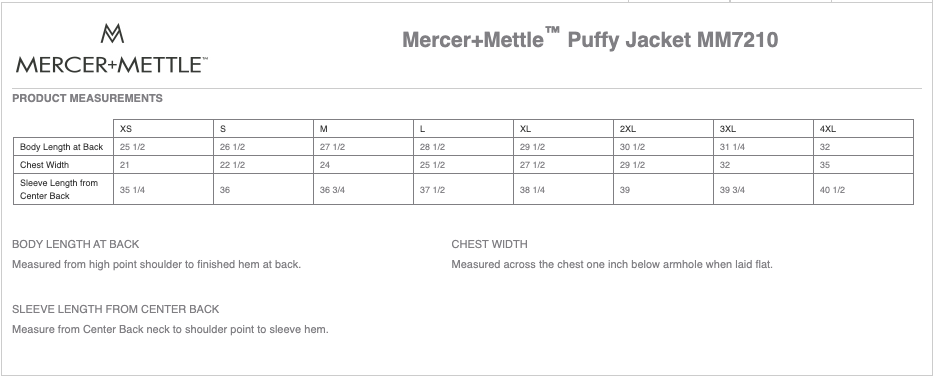Screen dimensions: 933x377
Task: Select the XS size column header
Action: click(163, 128)
